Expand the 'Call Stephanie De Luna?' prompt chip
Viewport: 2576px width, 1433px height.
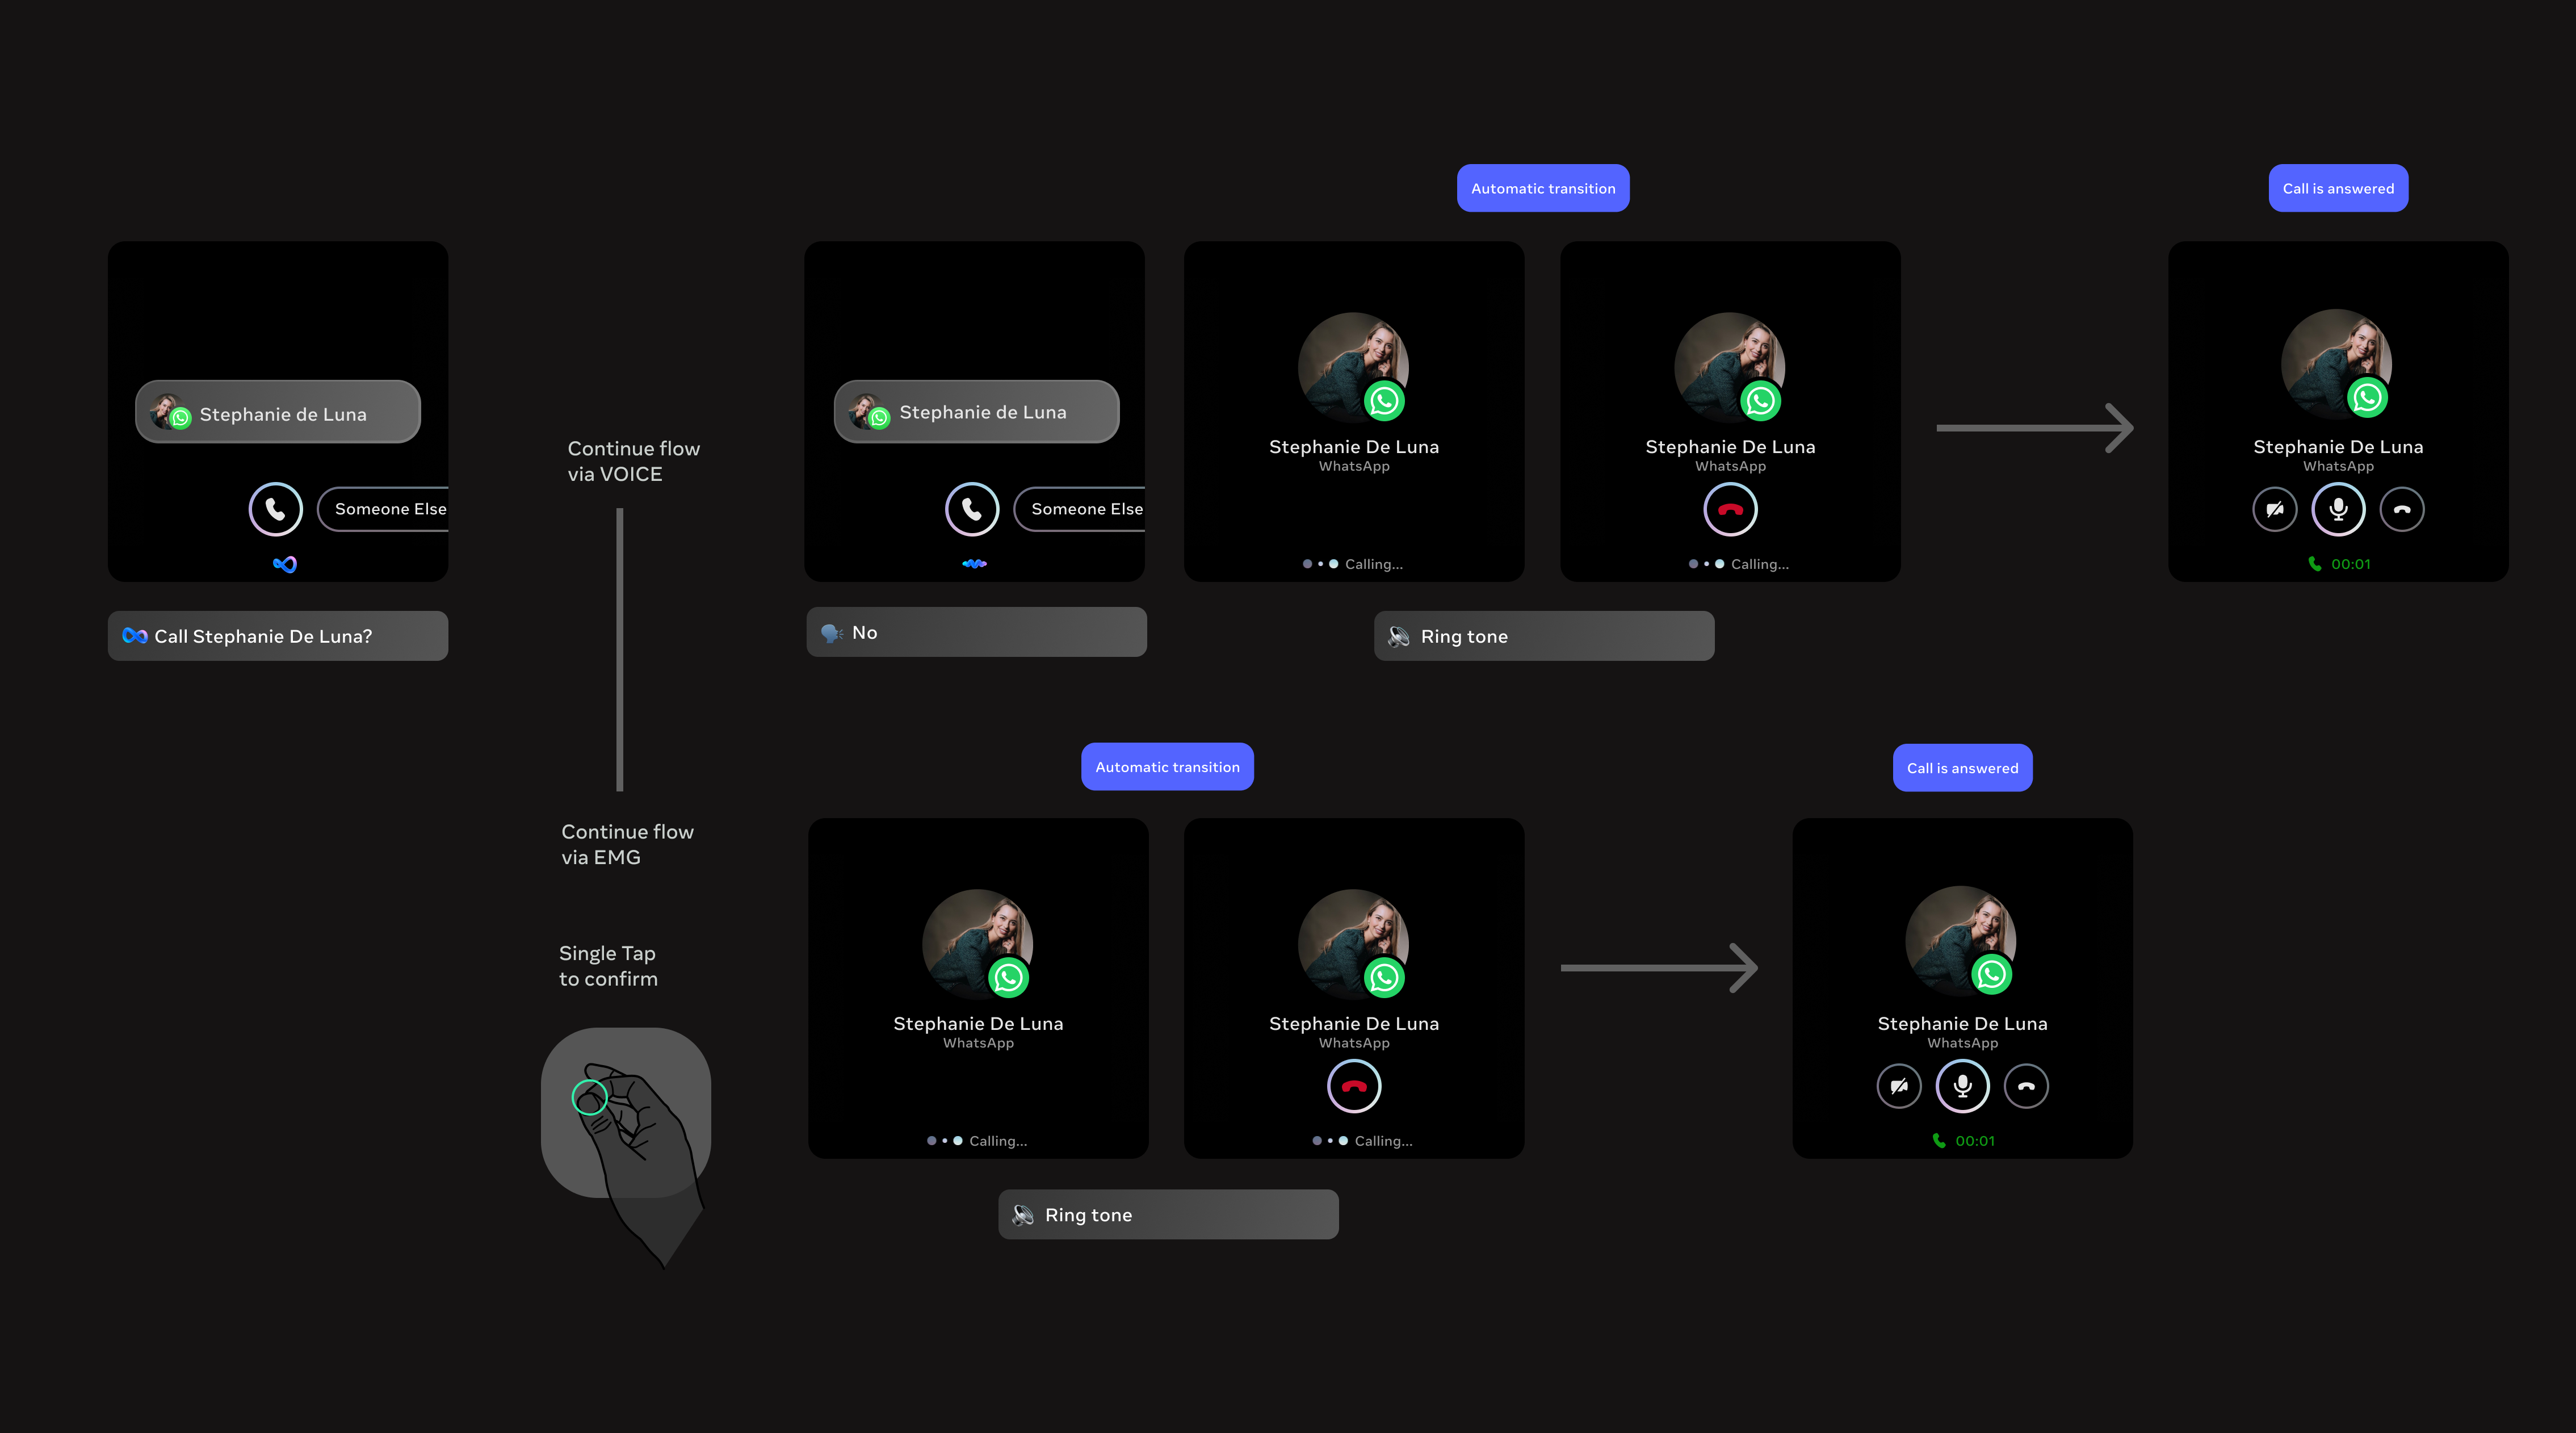[277, 635]
